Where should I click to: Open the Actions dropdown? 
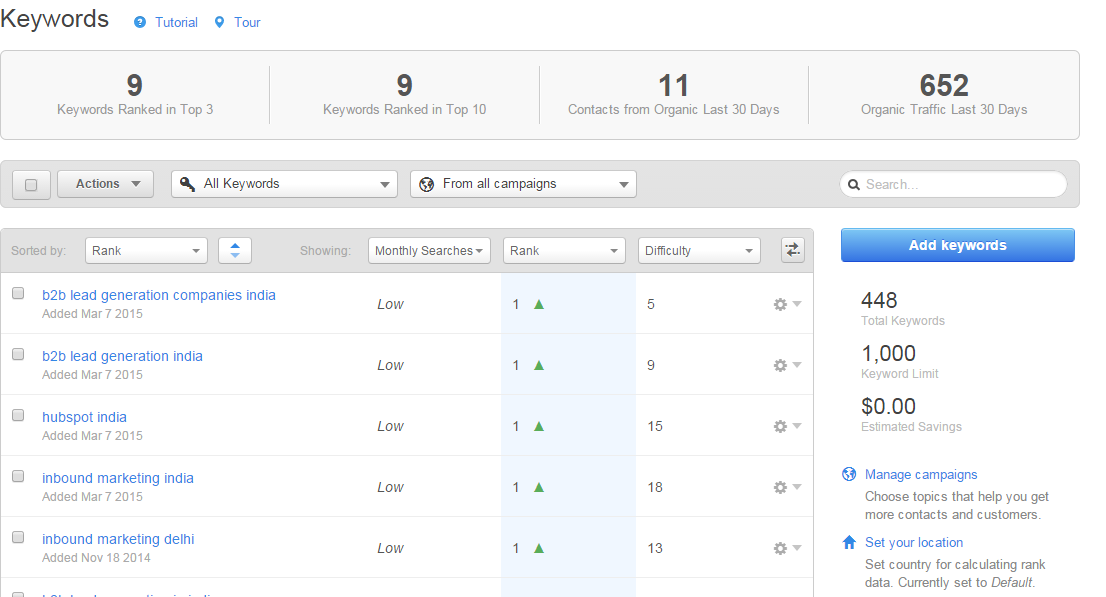click(x=105, y=184)
